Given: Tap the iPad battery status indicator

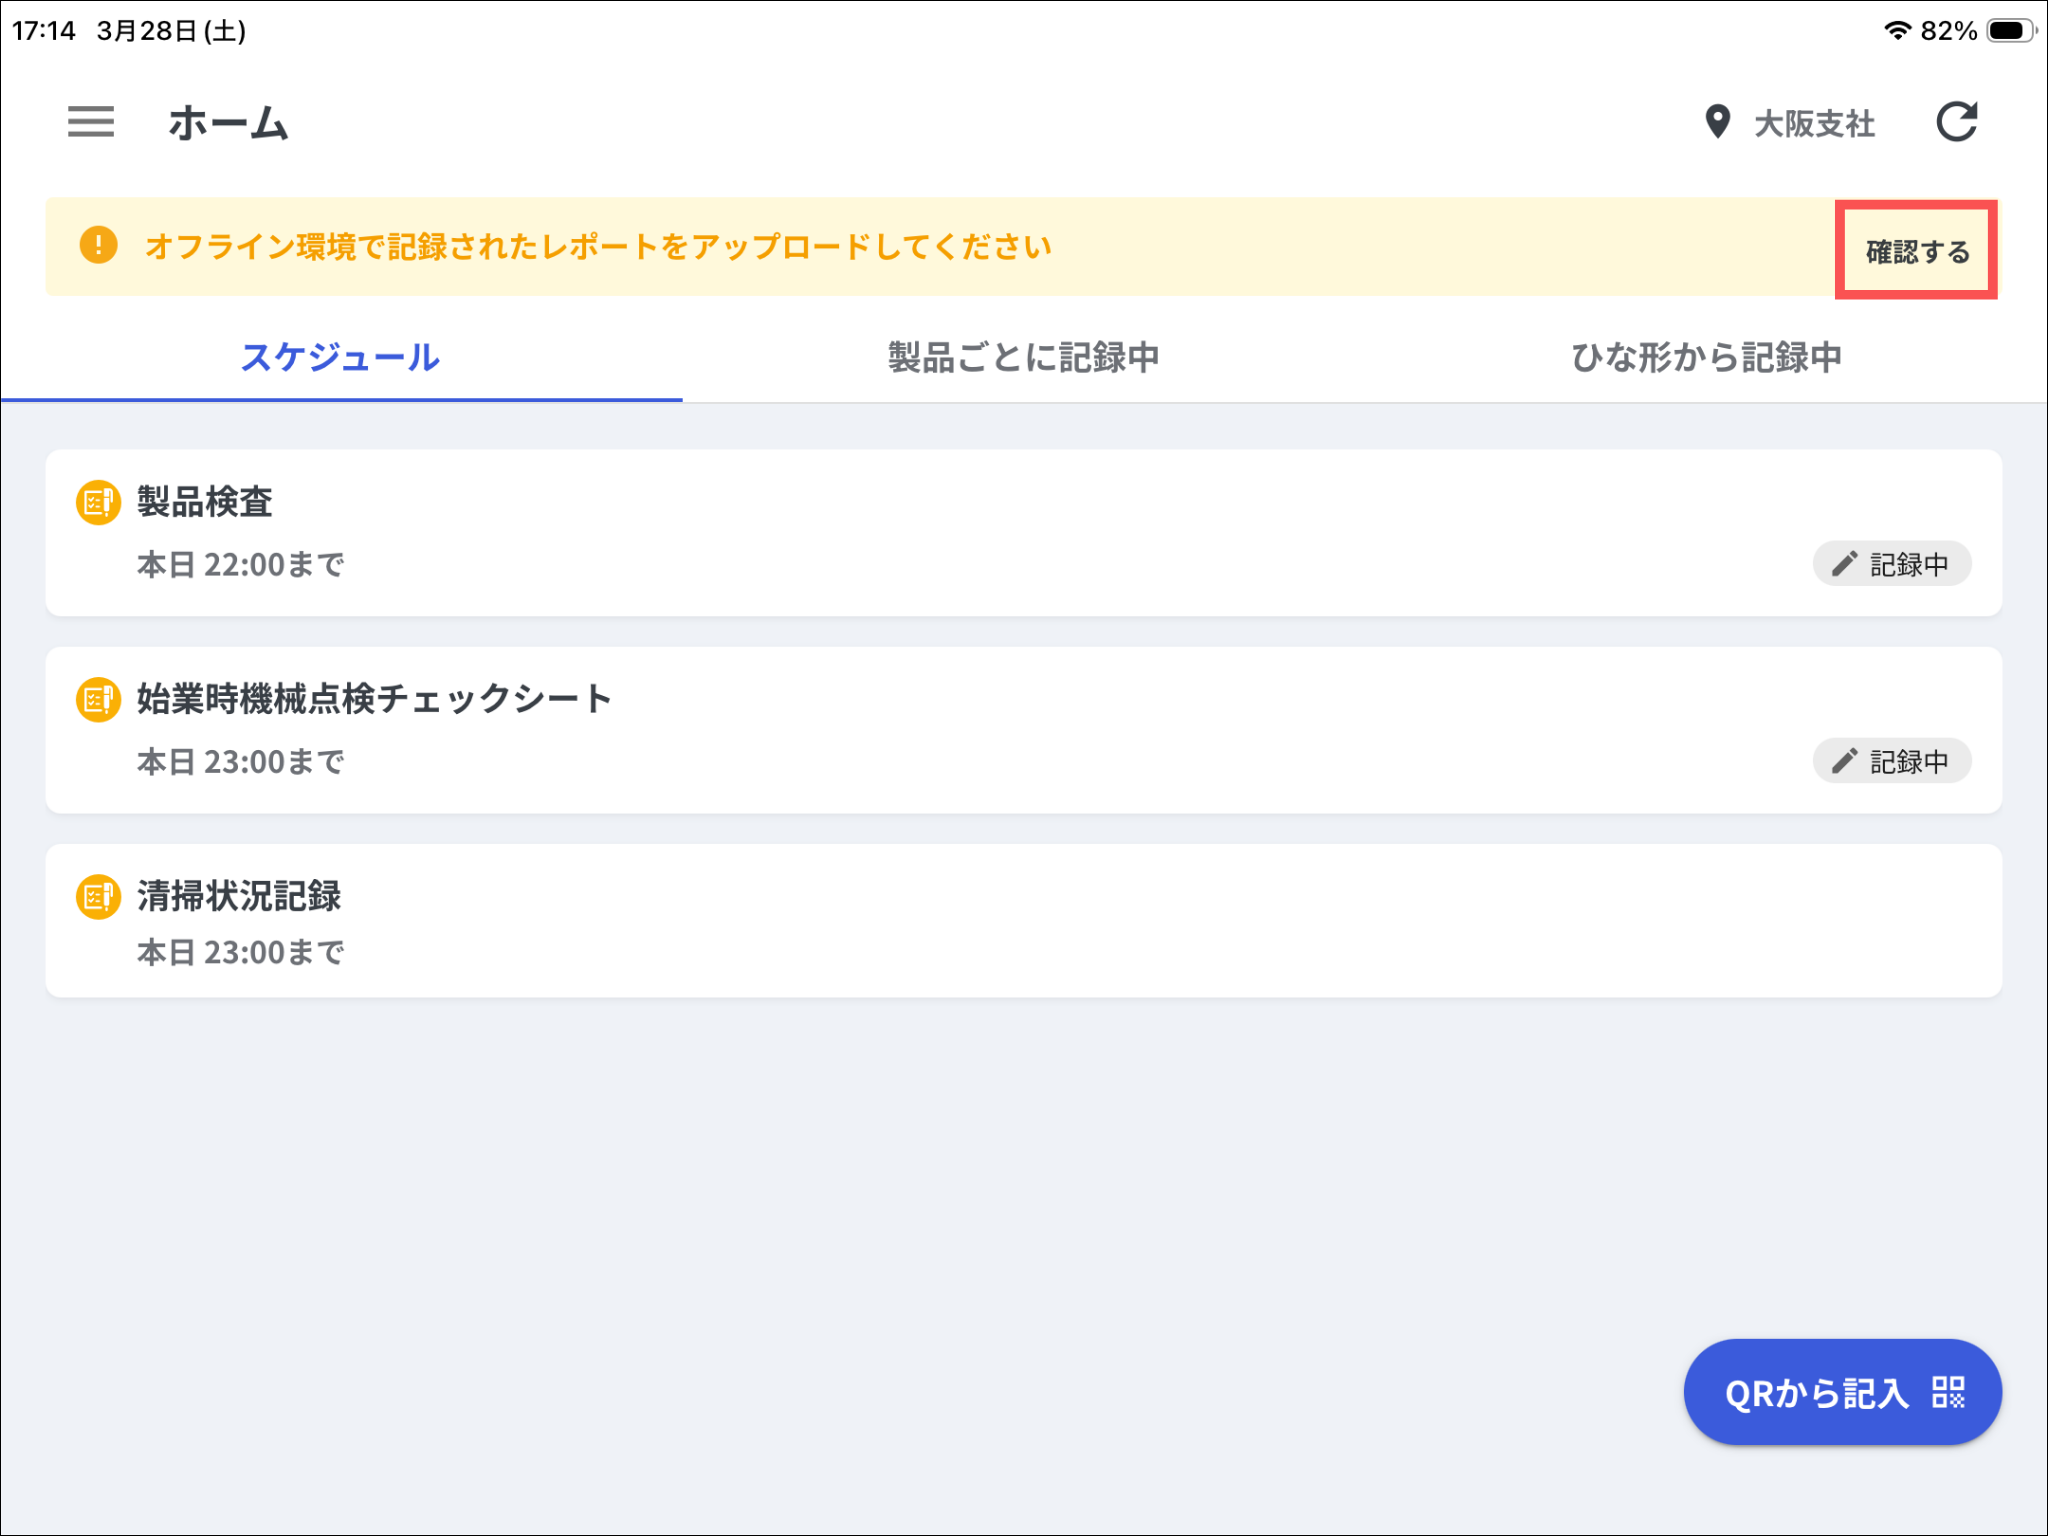Looking at the screenshot, I should tap(2010, 30).
